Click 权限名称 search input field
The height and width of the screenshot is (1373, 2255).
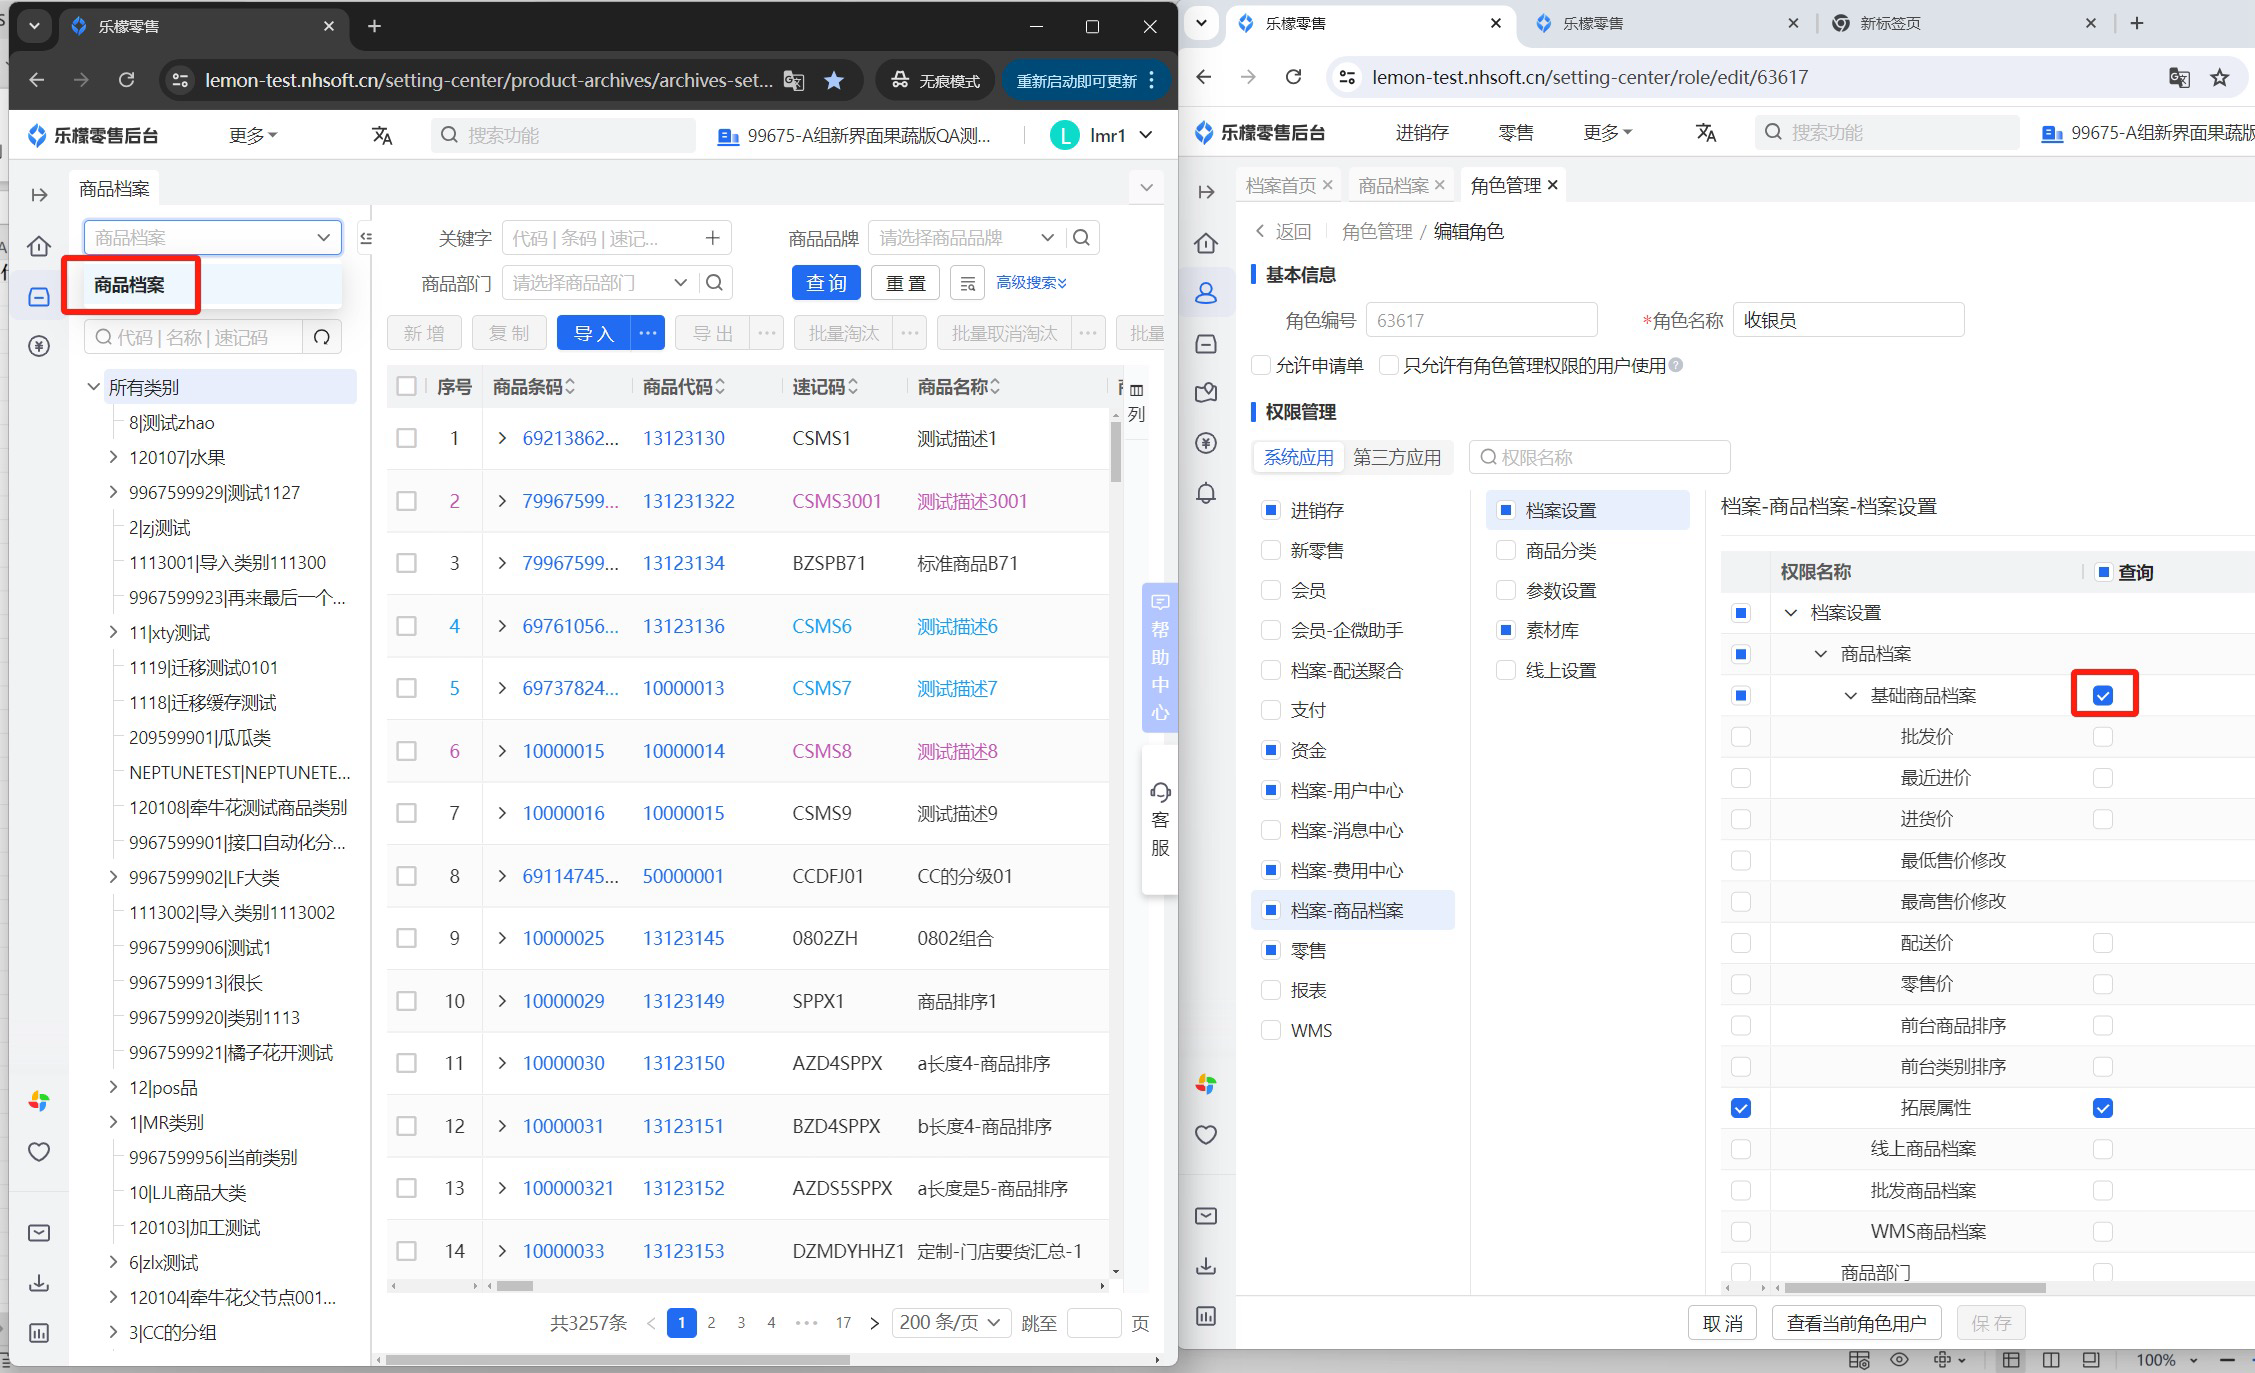click(x=1600, y=457)
